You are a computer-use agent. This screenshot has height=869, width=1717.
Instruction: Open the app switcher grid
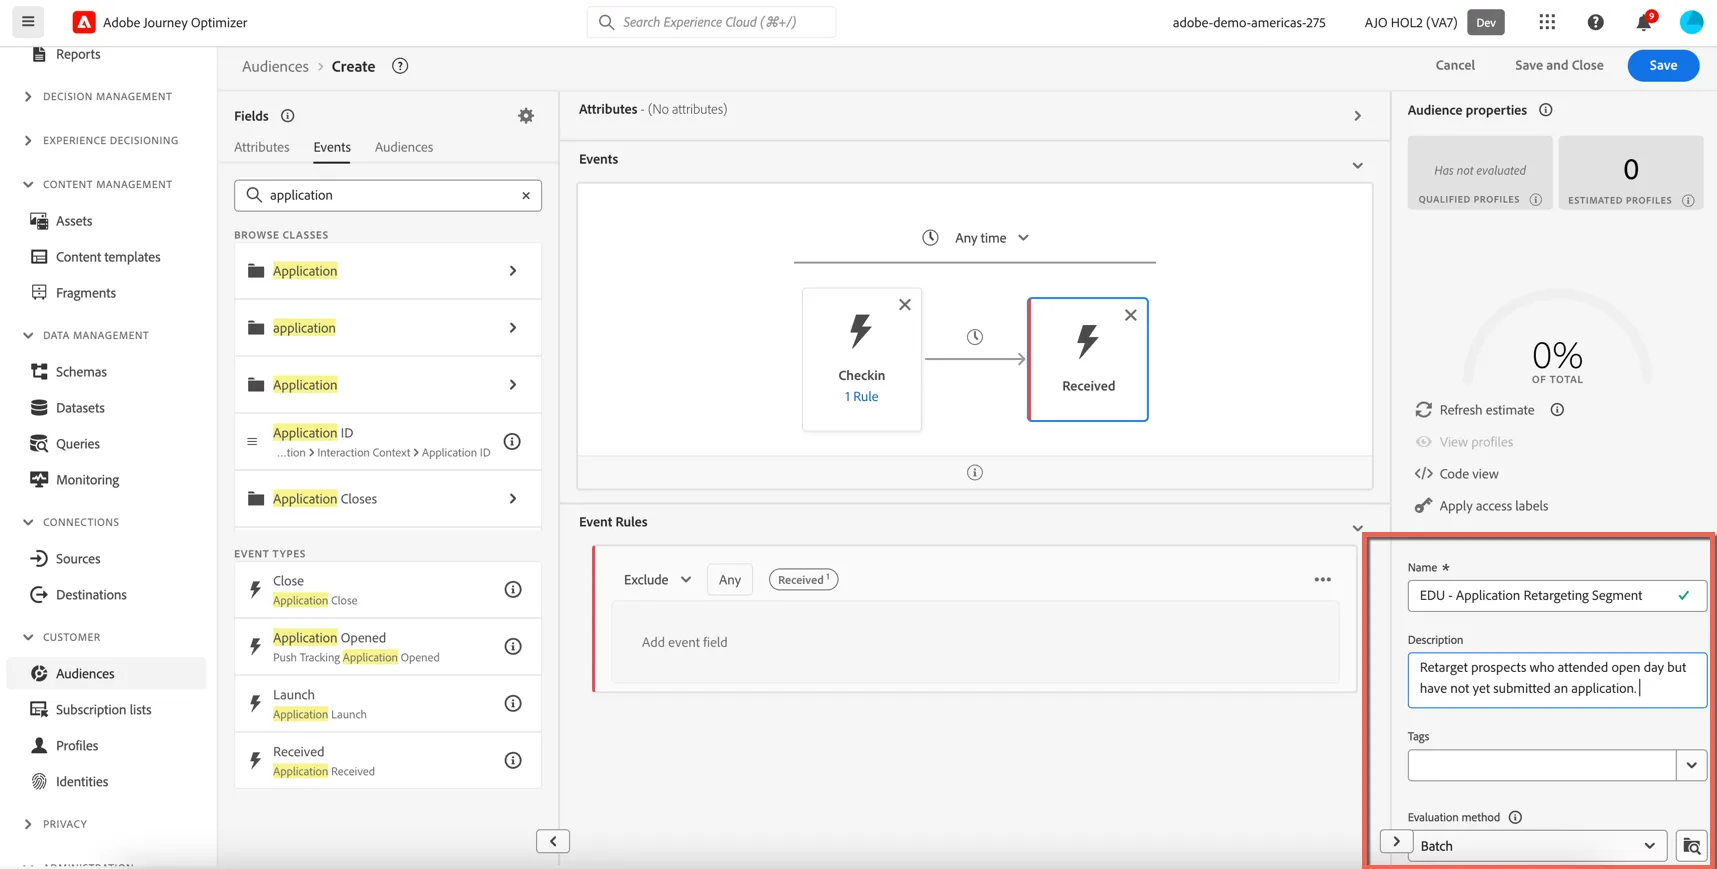1547,22
